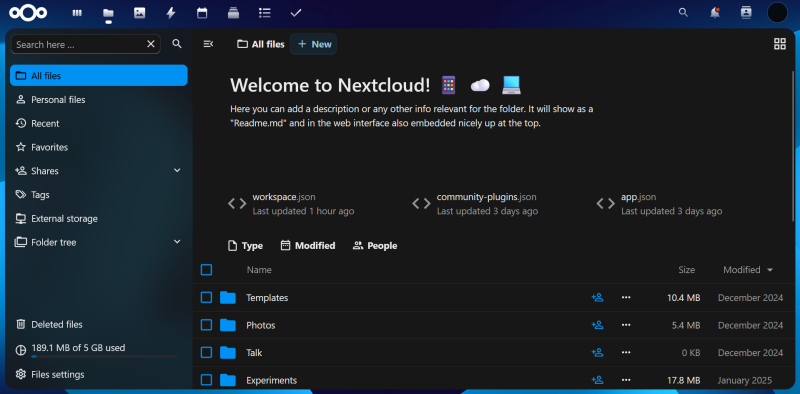Open the Deck stacked cards icon
The width and height of the screenshot is (800, 394).
point(233,13)
